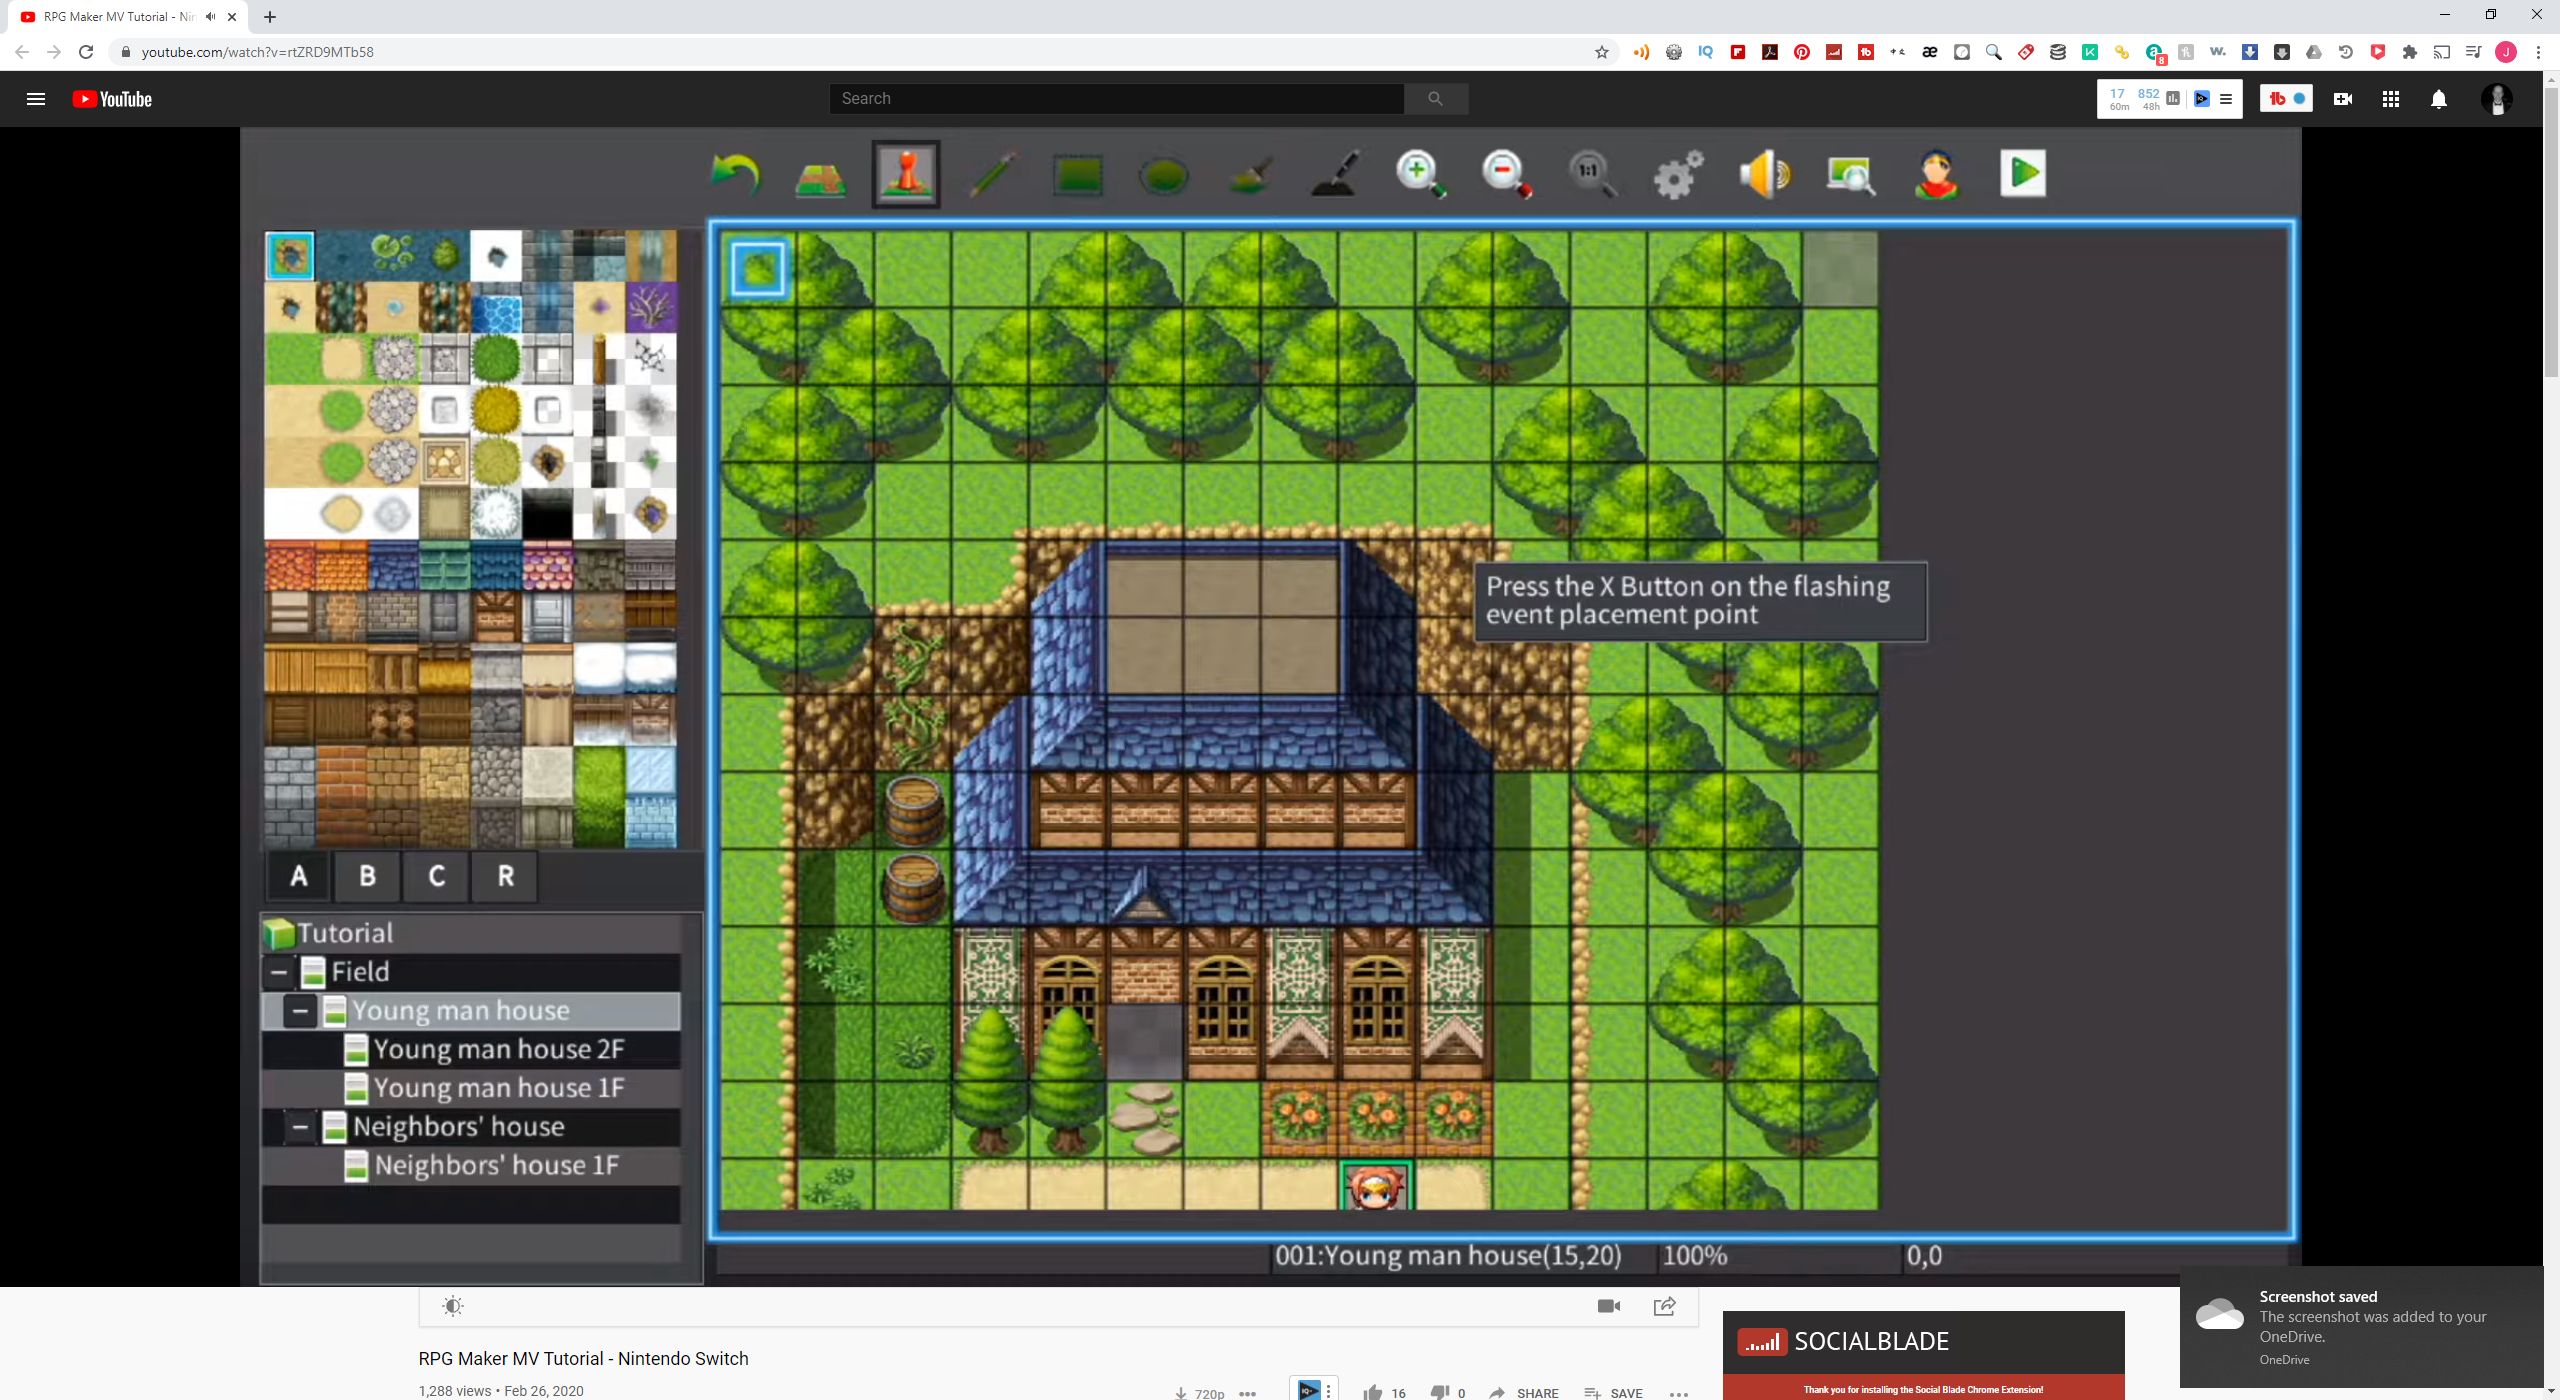
Task: Switch to tileset tab B
Action: tap(367, 876)
